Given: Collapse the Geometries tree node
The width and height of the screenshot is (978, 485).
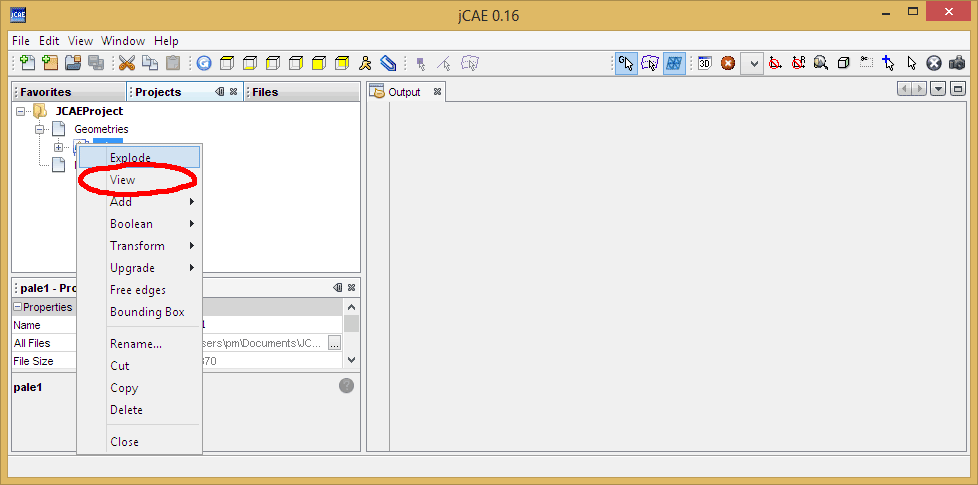Looking at the screenshot, I should 40,129.
